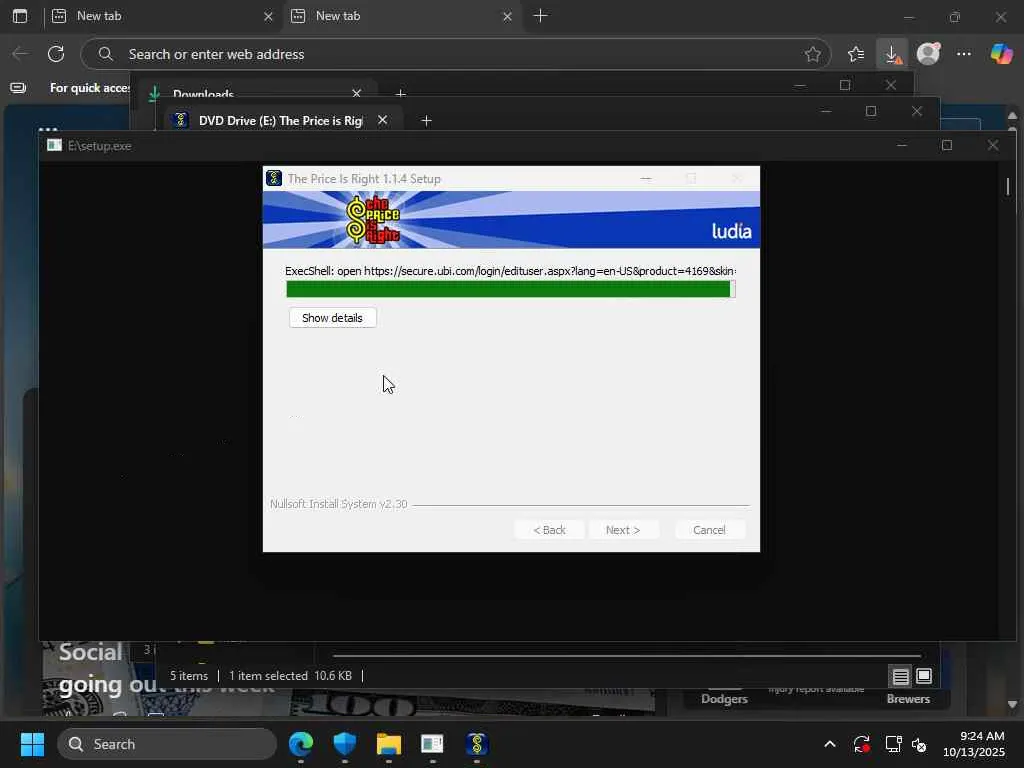Add this page to favorites star icon
Image resolution: width=1024 pixels, height=768 pixels.
click(812, 54)
